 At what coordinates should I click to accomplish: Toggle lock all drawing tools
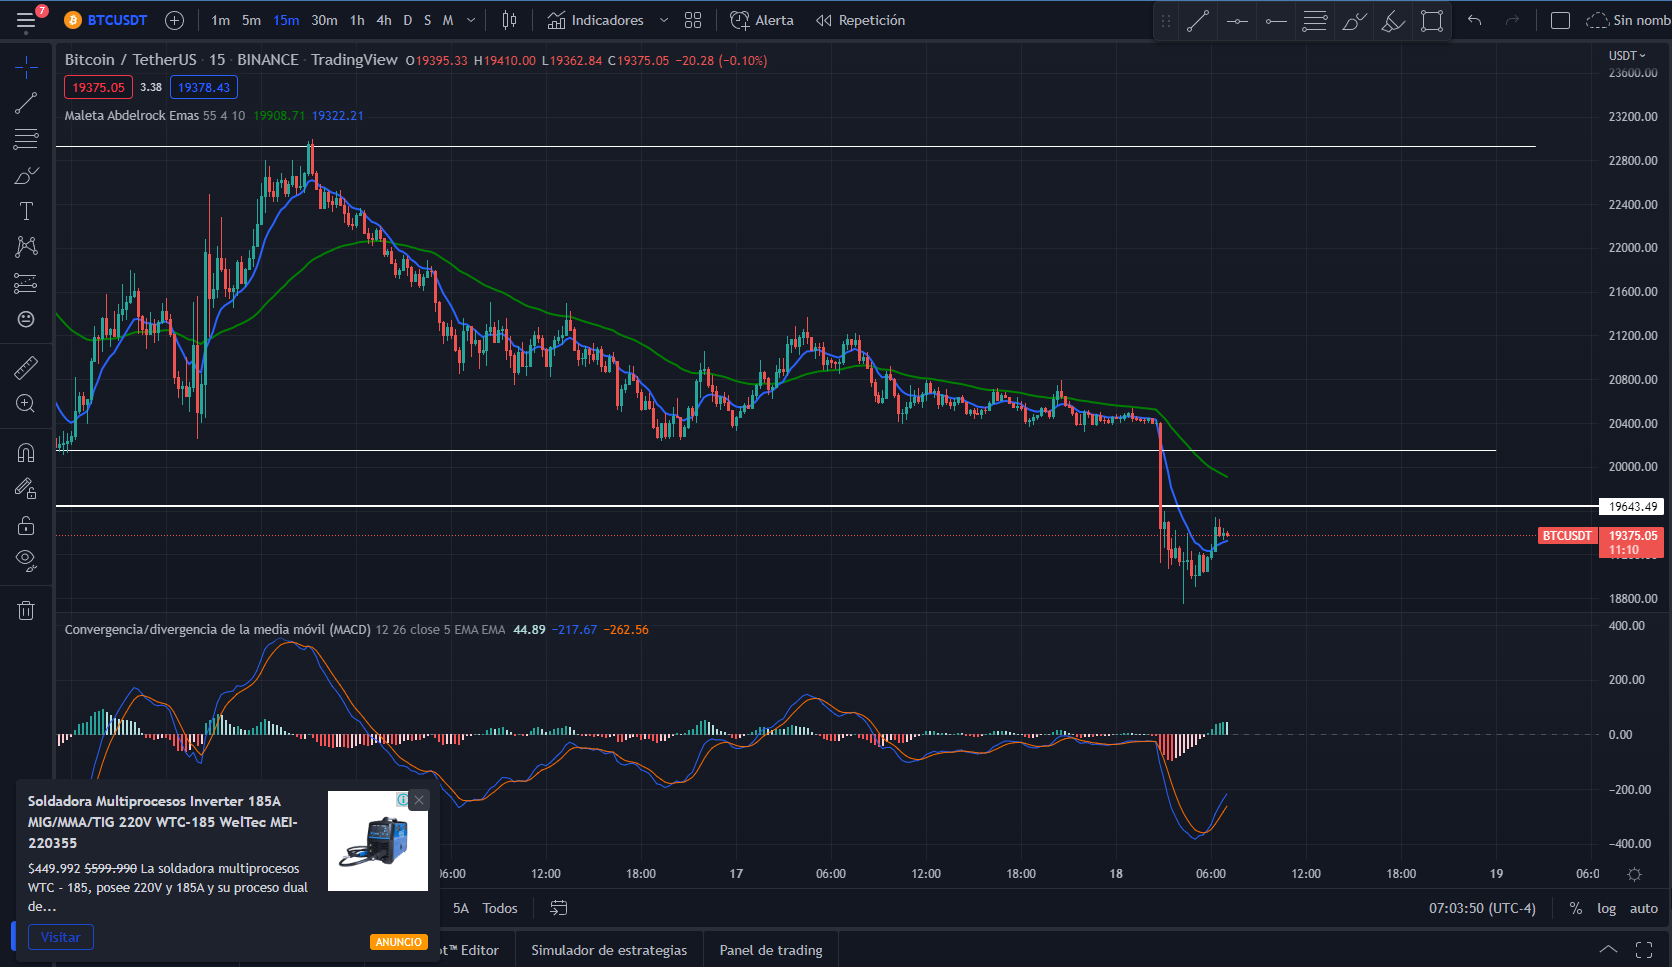pyautogui.click(x=26, y=525)
